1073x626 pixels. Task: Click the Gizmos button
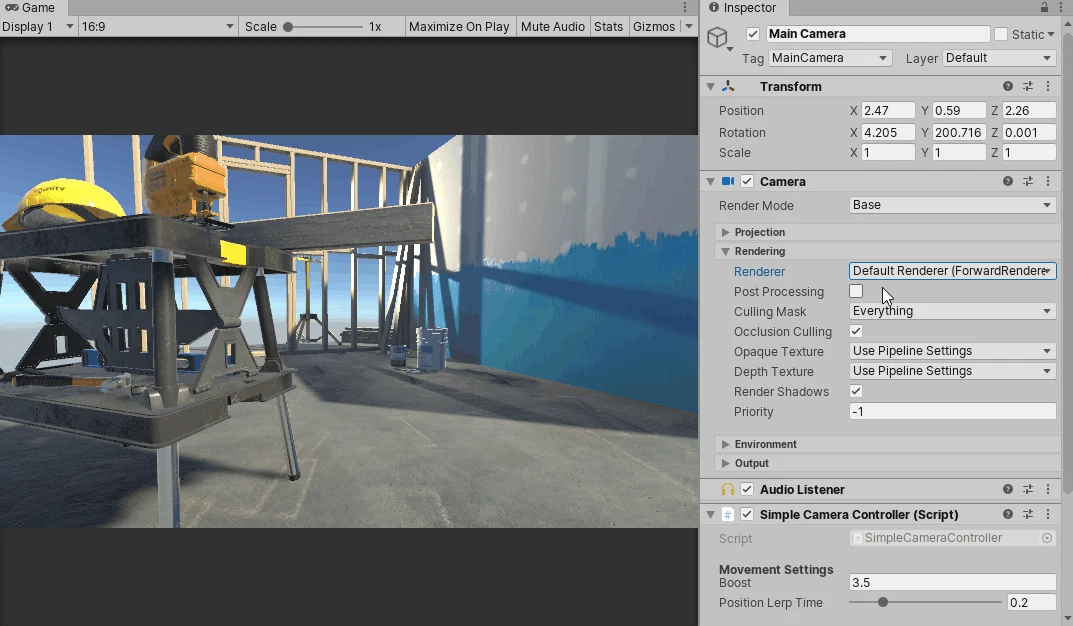pyautogui.click(x=654, y=27)
